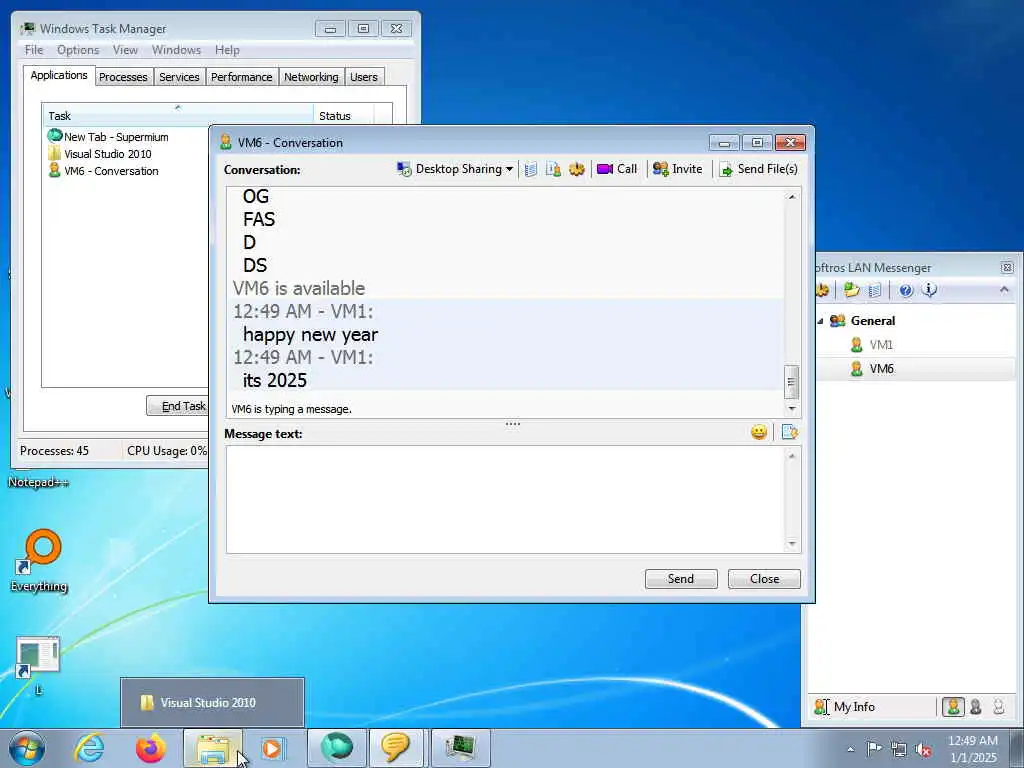1024x768 pixels.
Task: Set status to Busy dark user icon
Action: click(x=976, y=707)
